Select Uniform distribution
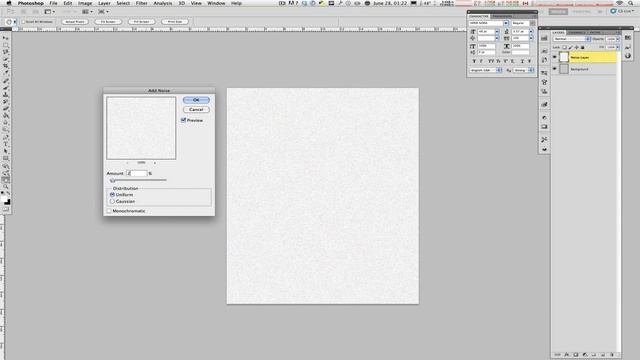 point(112,195)
